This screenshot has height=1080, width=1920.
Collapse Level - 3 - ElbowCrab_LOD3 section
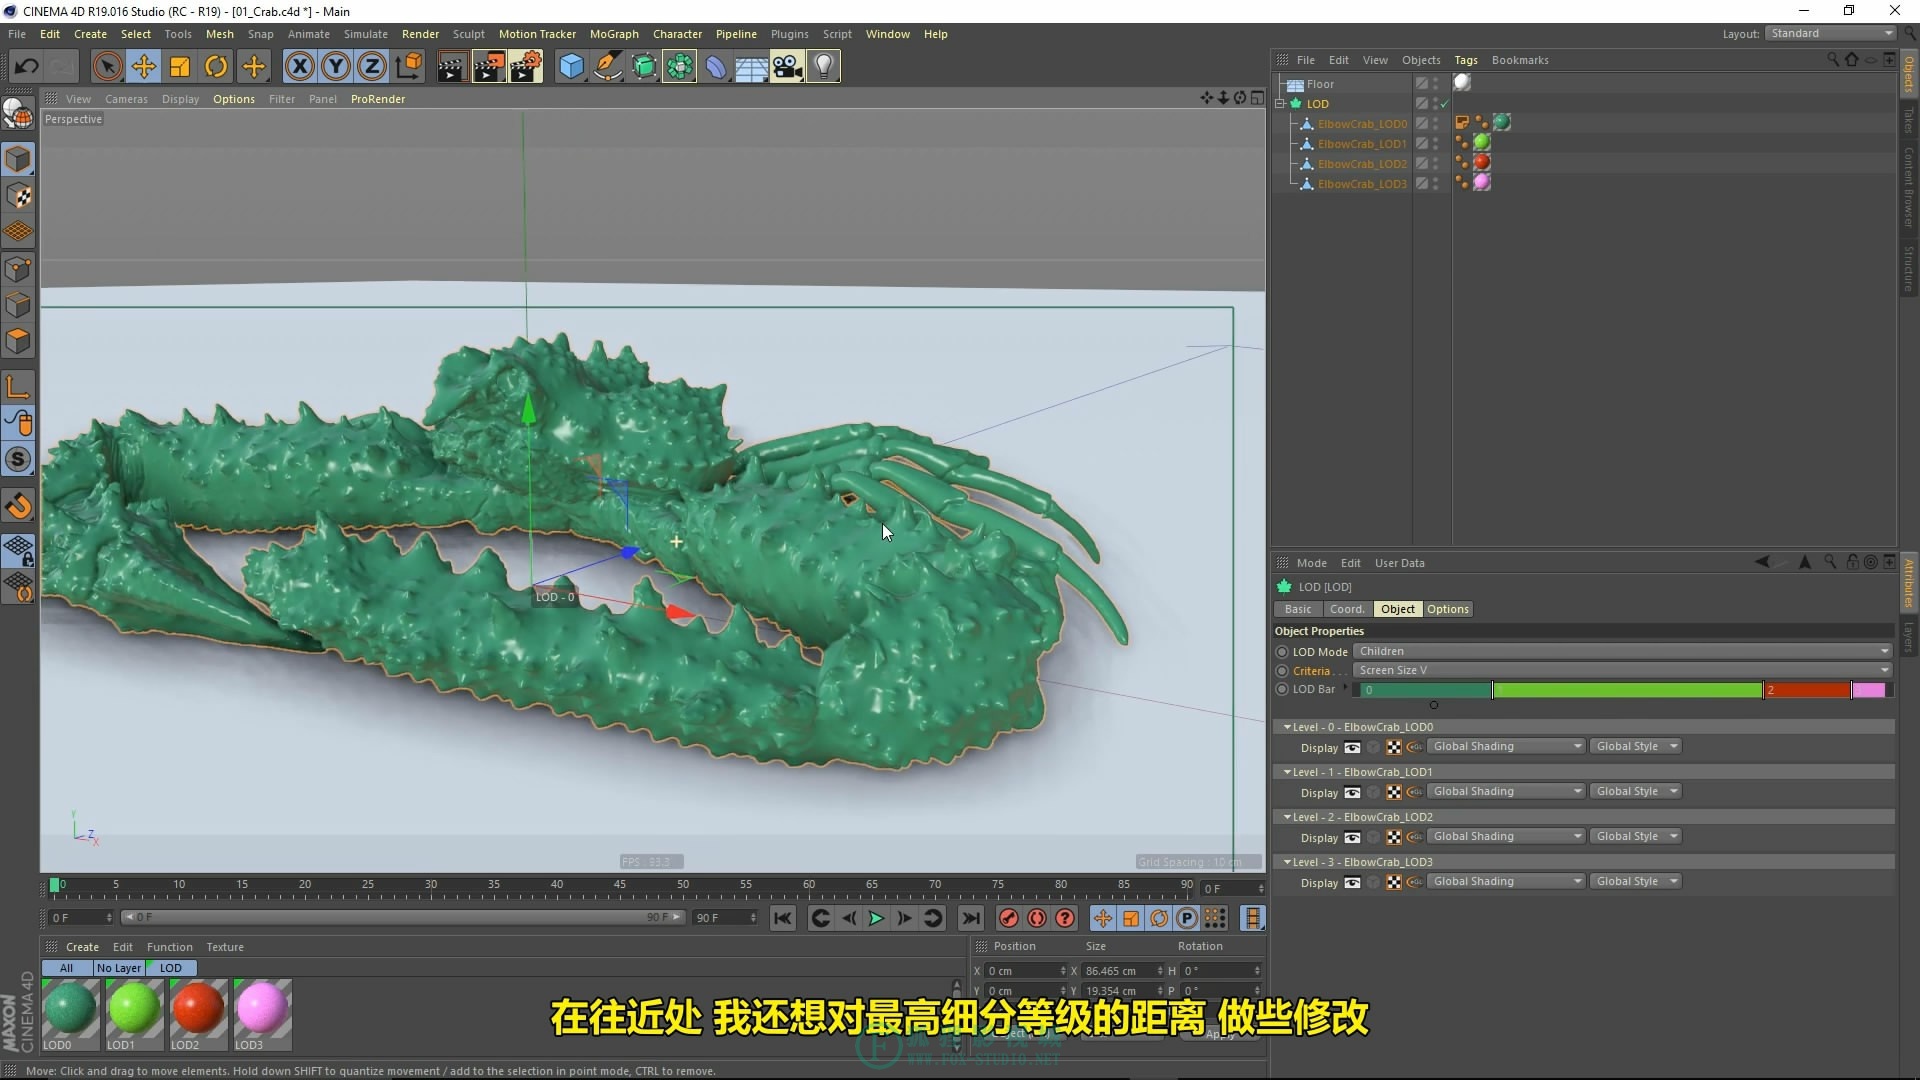(1287, 862)
